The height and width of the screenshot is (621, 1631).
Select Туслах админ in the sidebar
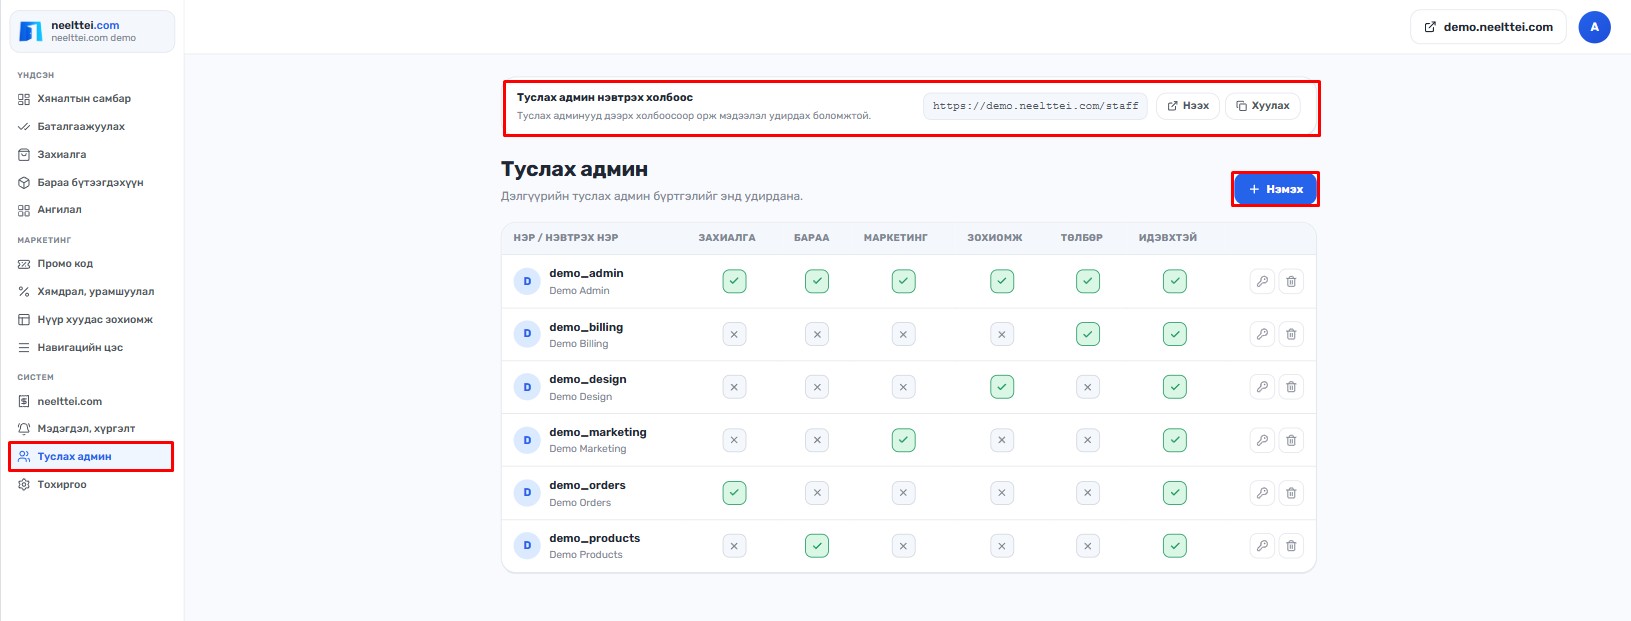click(x=92, y=456)
